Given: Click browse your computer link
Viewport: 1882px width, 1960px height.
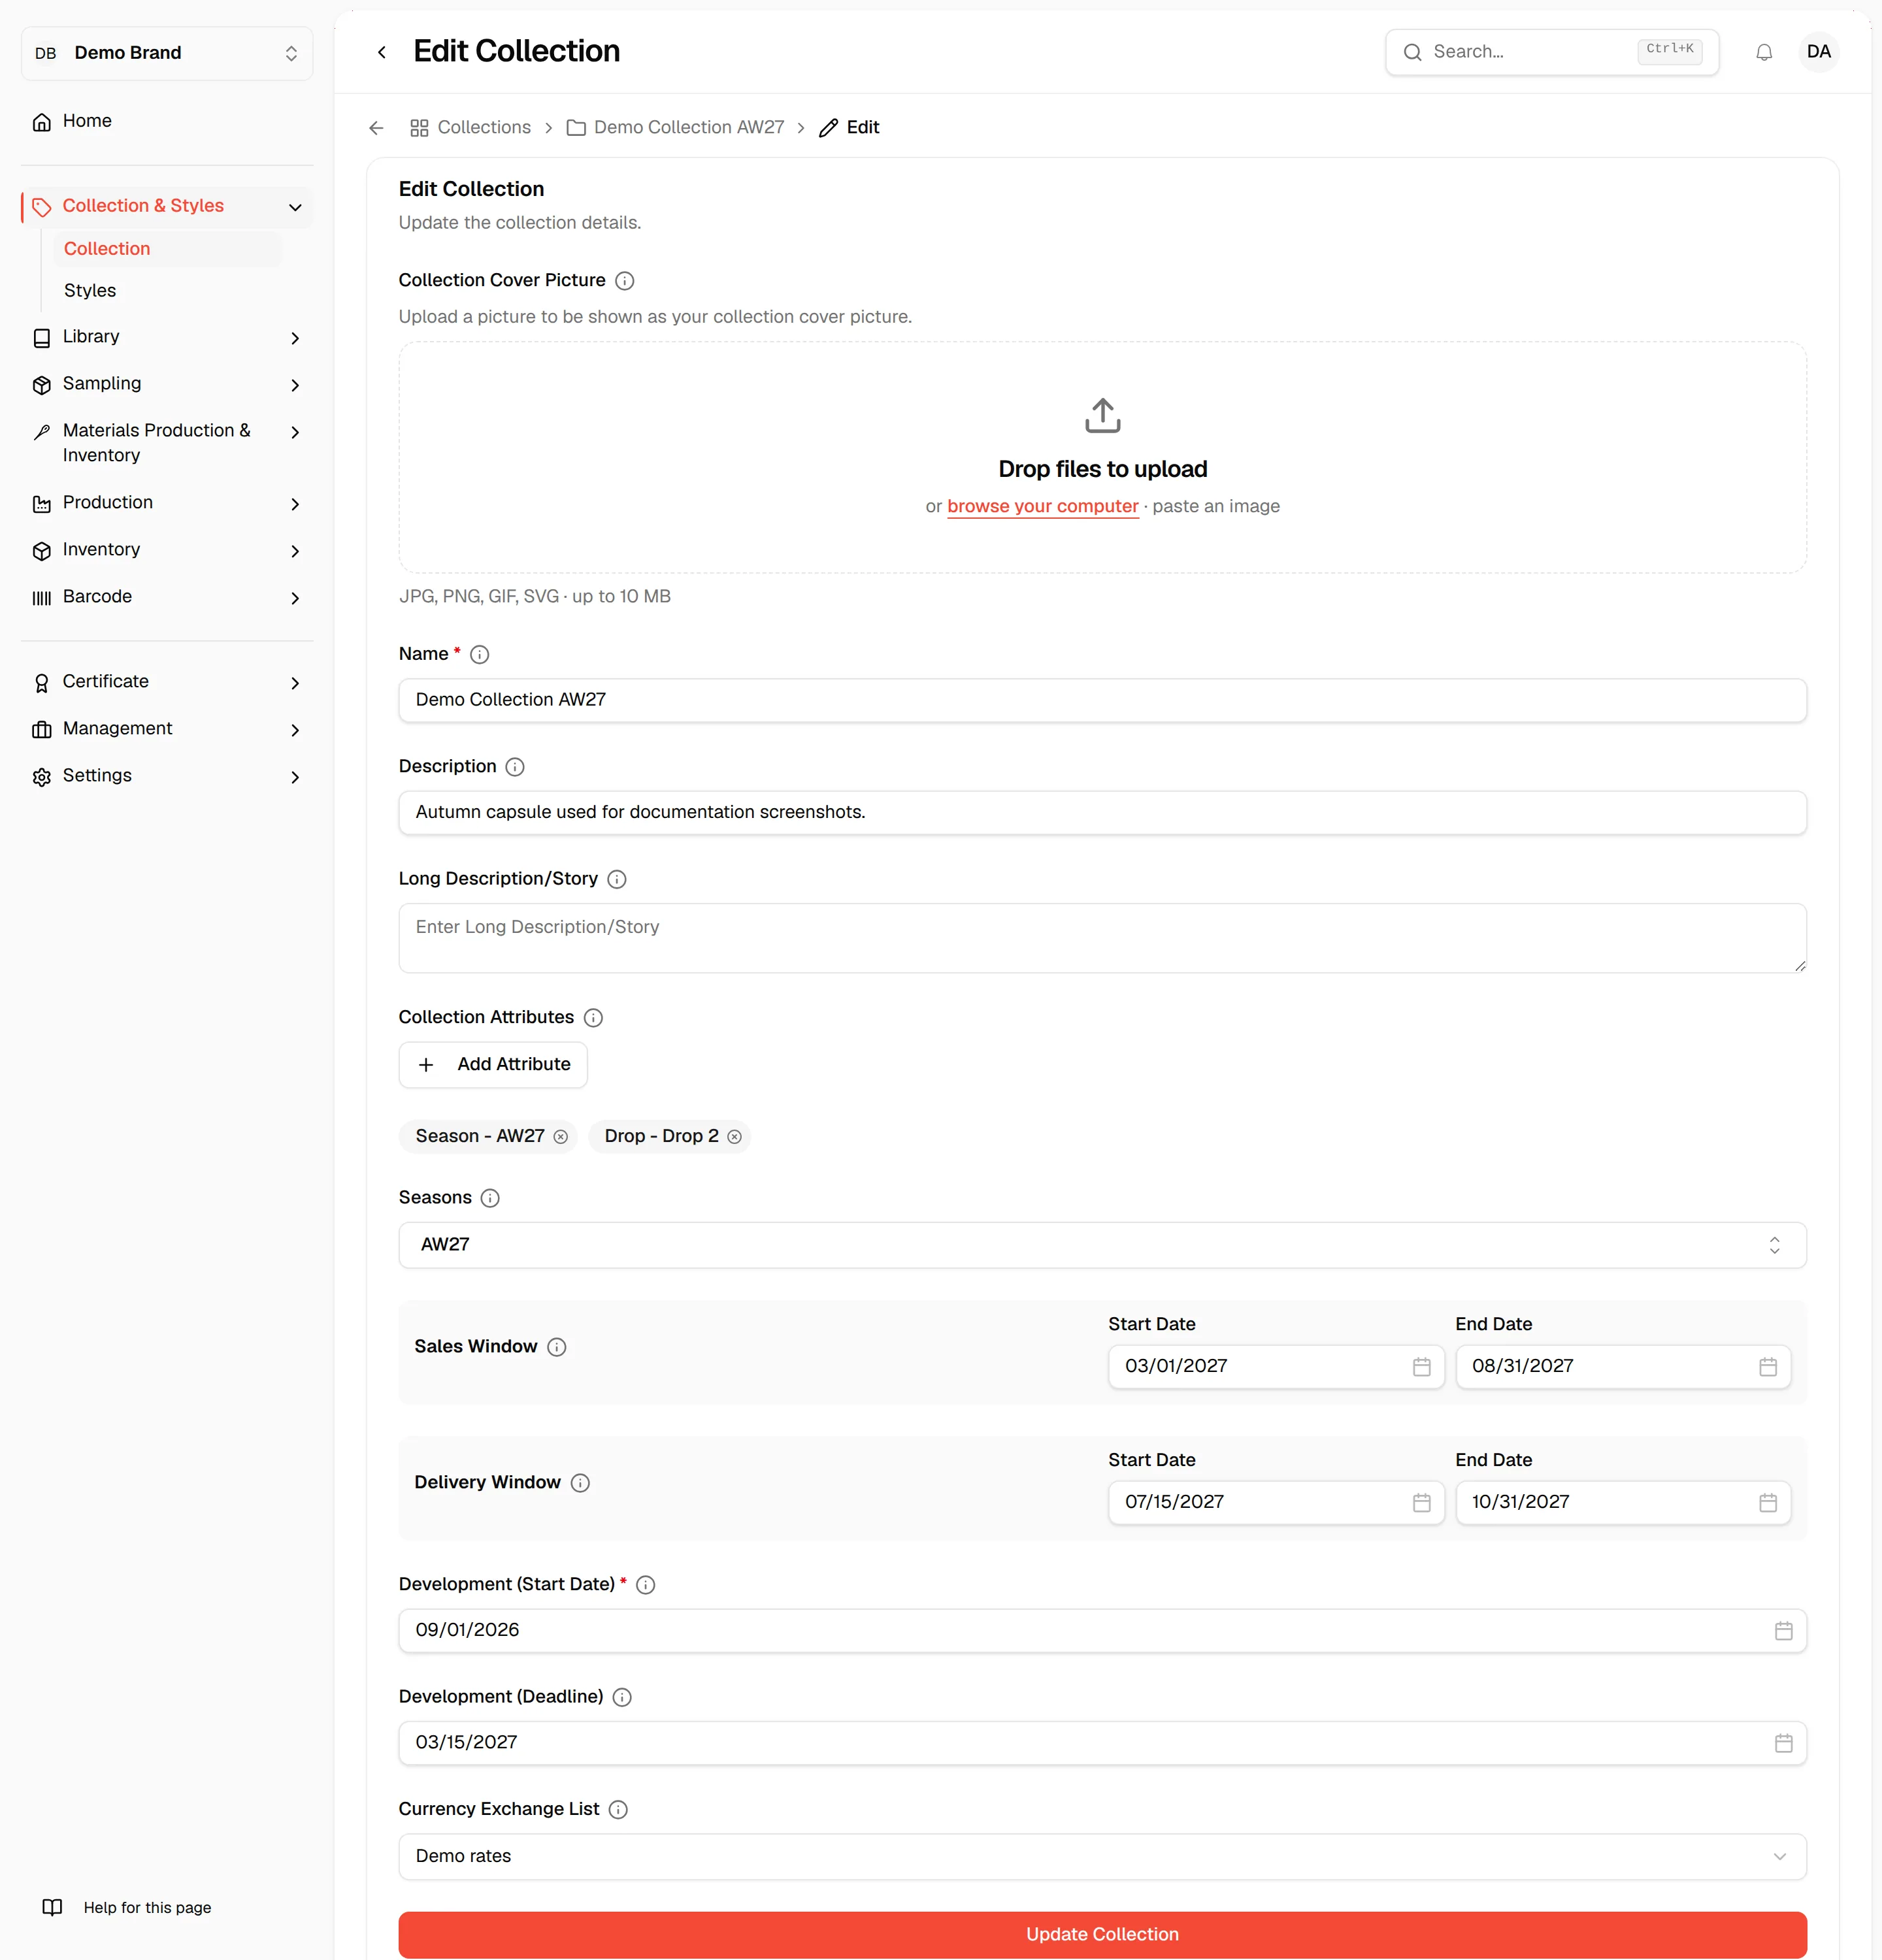Looking at the screenshot, I should (x=1042, y=507).
